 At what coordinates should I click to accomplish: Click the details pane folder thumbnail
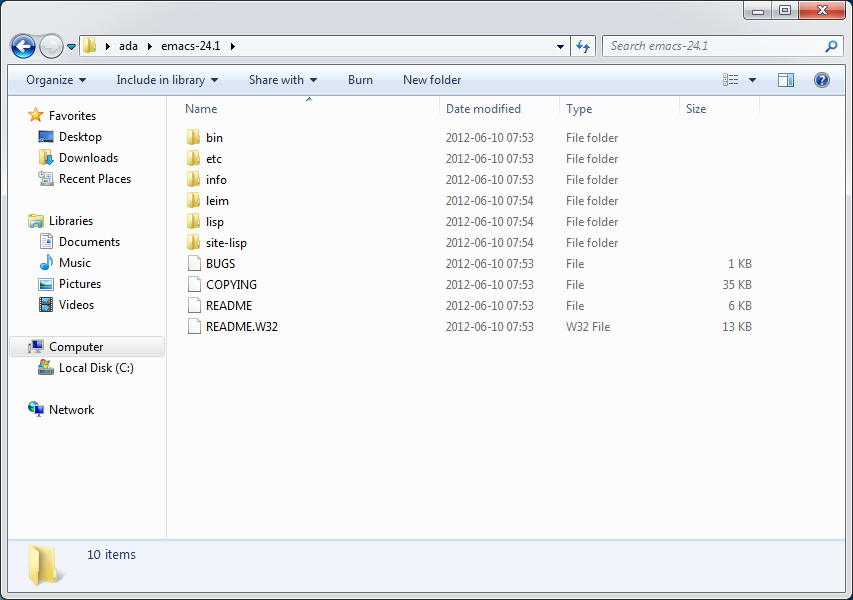[x=45, y=566]
